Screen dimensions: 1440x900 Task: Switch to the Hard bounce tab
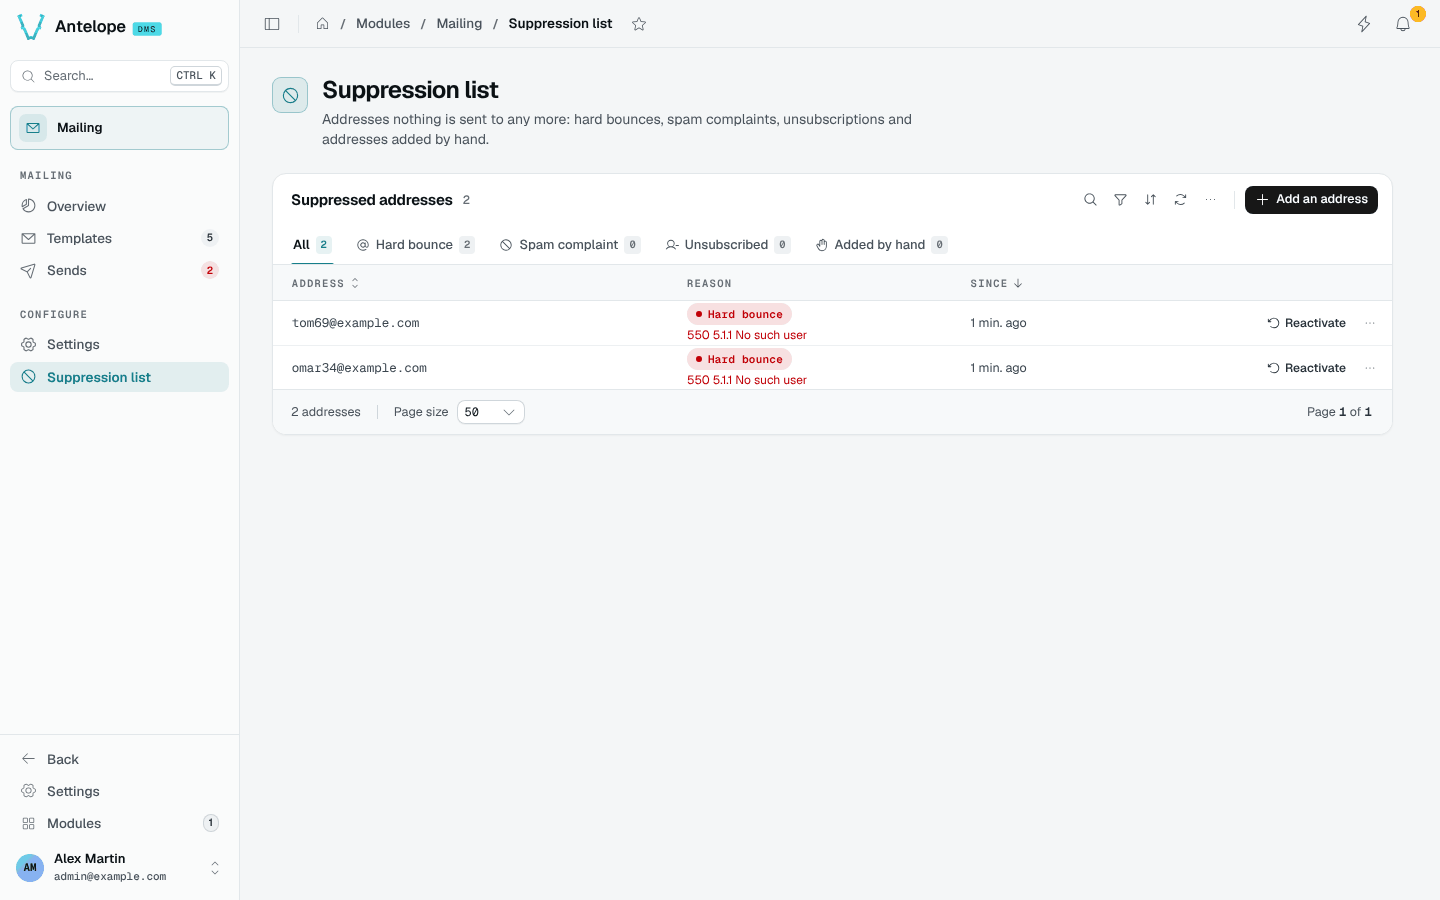click(415, 245)
